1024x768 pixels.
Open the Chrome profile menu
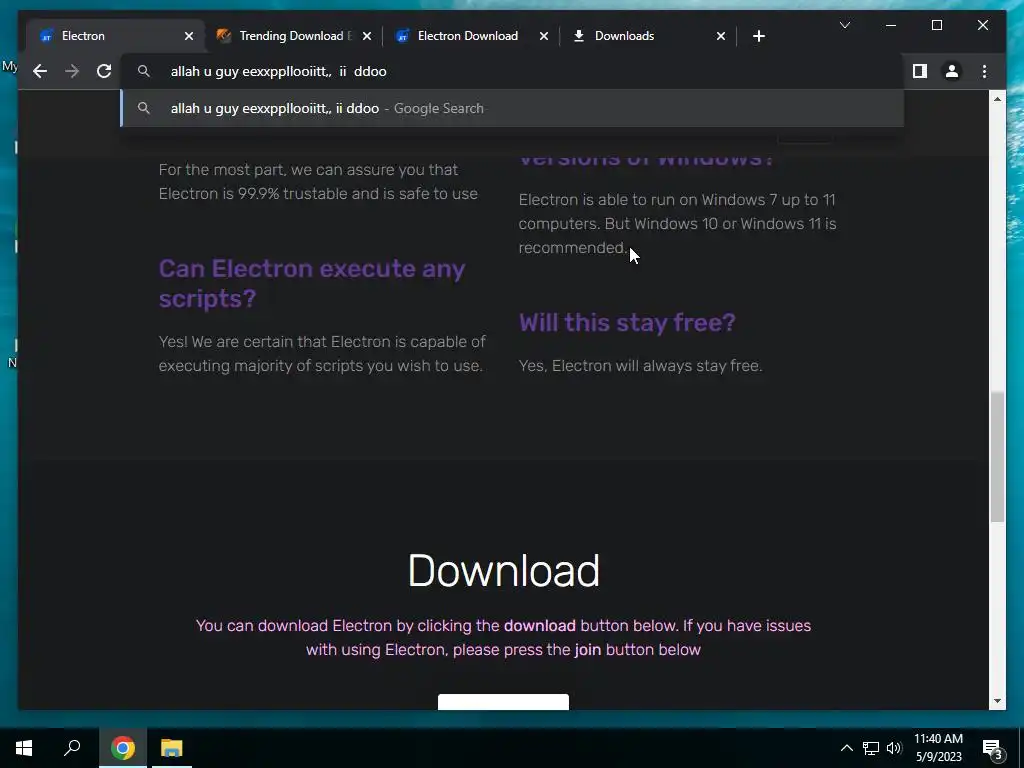952,71
